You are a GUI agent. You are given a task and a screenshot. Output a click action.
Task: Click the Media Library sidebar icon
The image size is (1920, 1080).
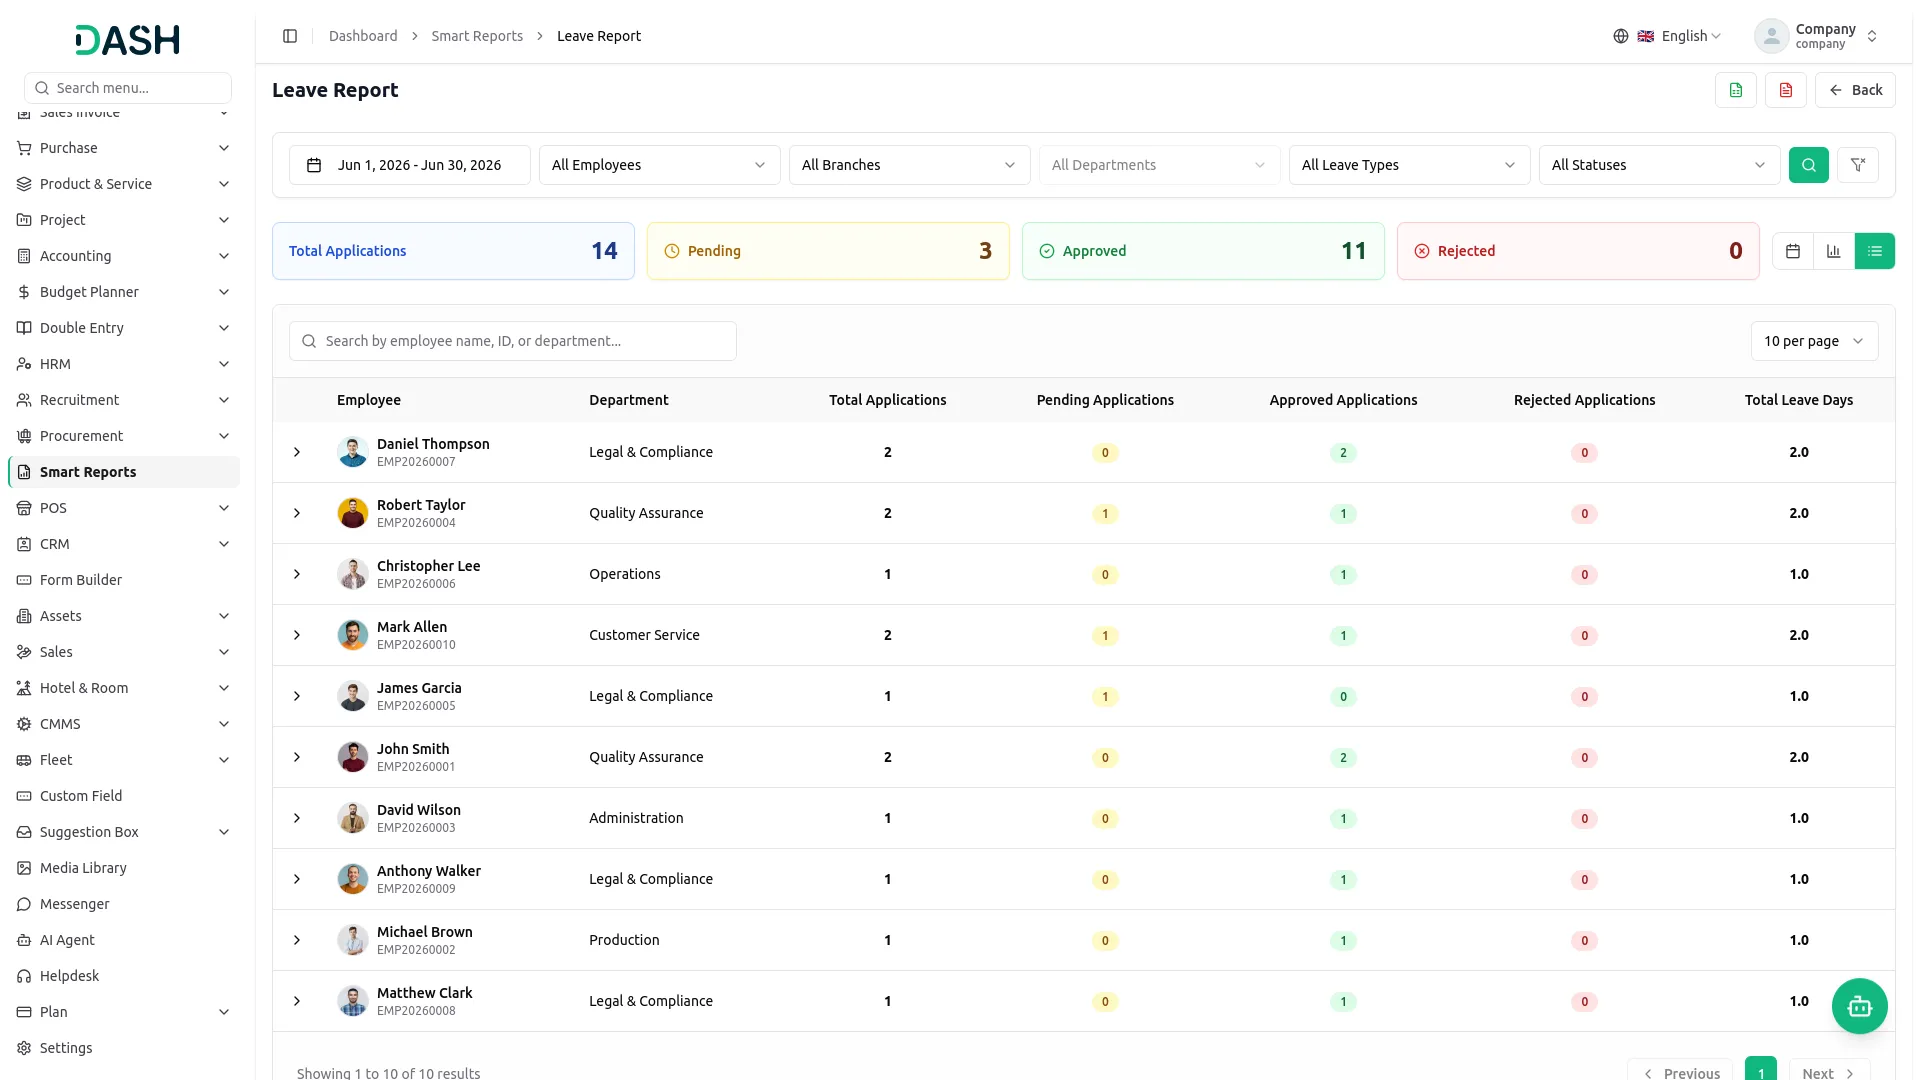(24, 868)
